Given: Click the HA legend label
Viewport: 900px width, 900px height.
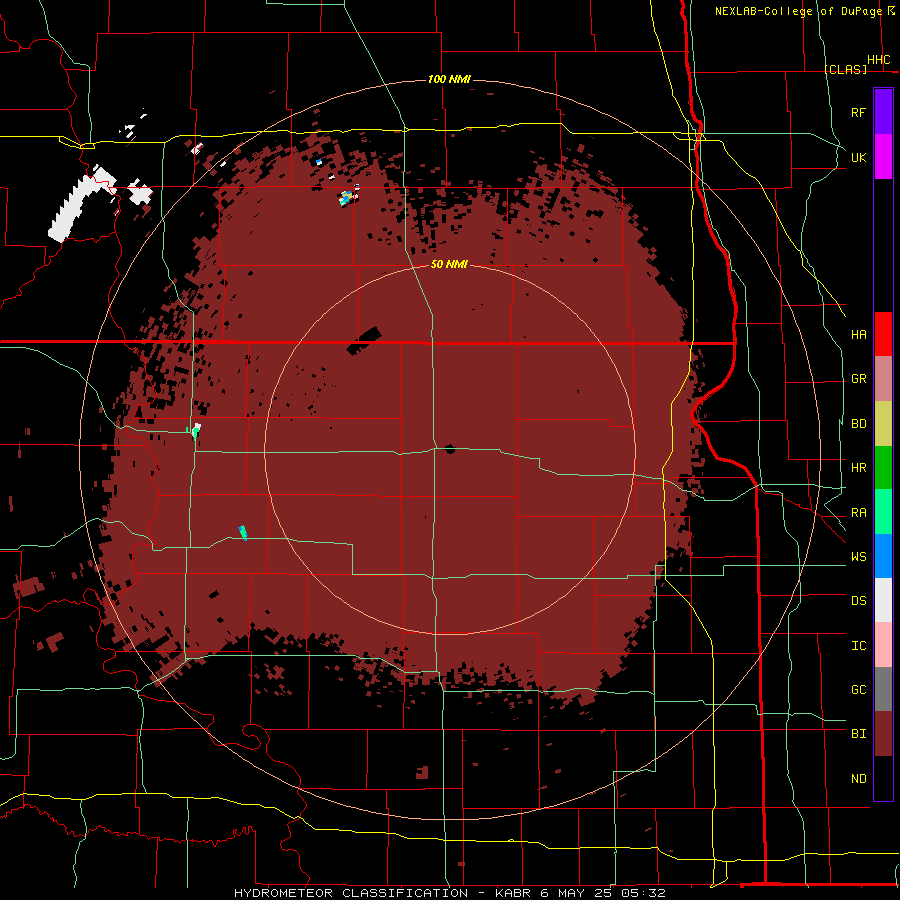Looking at the screenshot, I should click(858, 334).
